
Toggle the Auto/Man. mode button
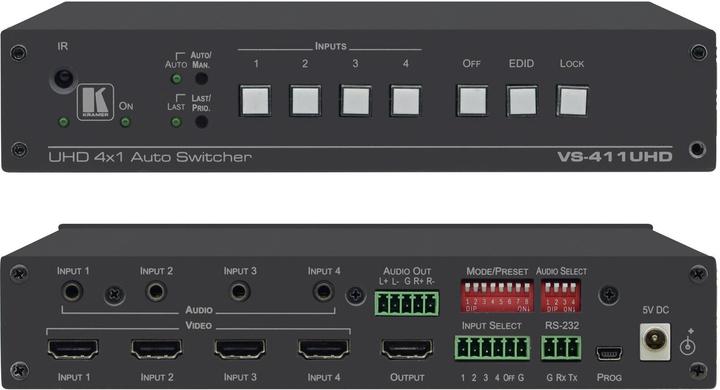click(201, 79)
